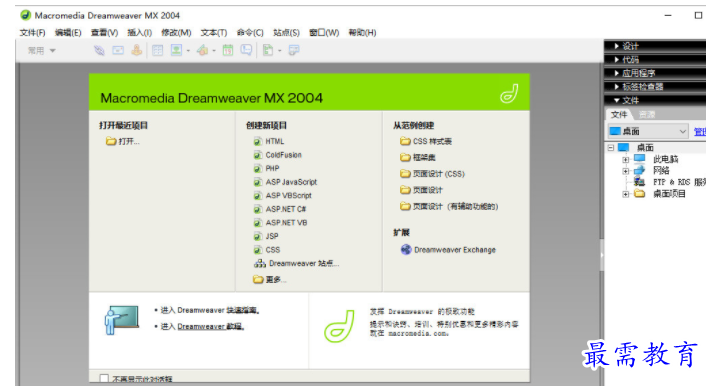Screen dimensions: 706x386
Task: Expand the 代码 panel group
Action: 617,59
